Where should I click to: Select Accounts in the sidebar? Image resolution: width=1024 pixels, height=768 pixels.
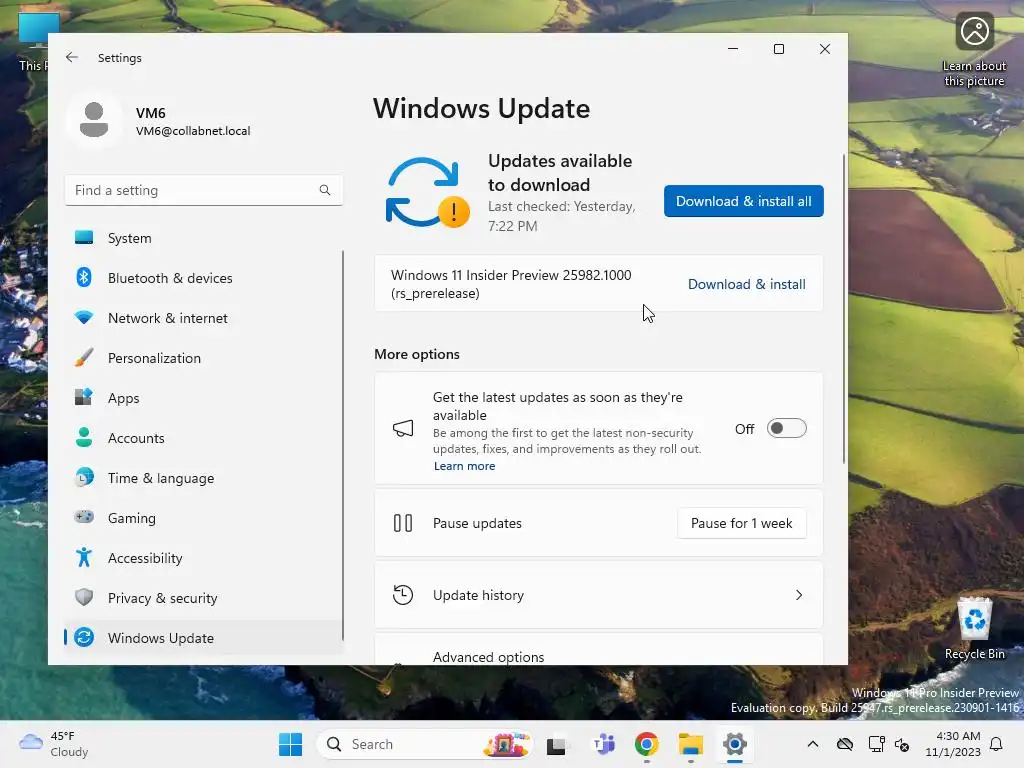click(x=204, y=438)
